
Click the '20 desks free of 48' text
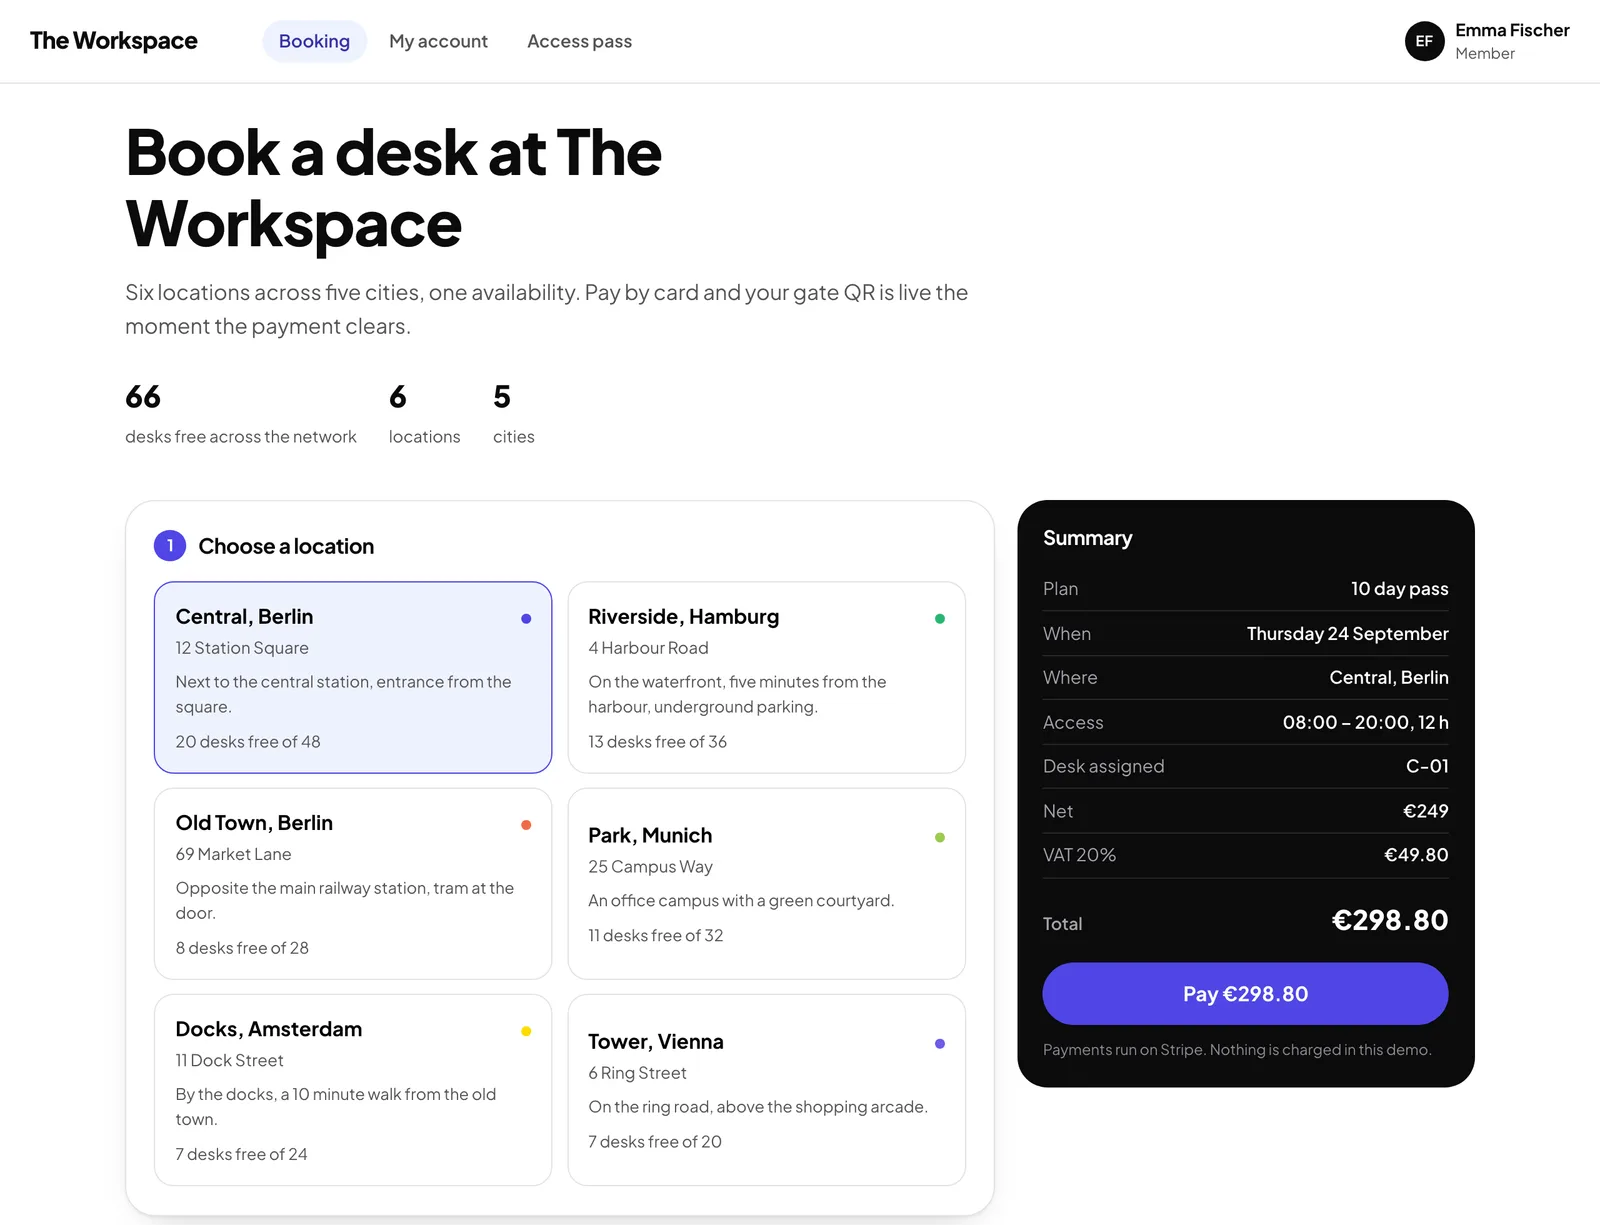[x=248, y=742]
